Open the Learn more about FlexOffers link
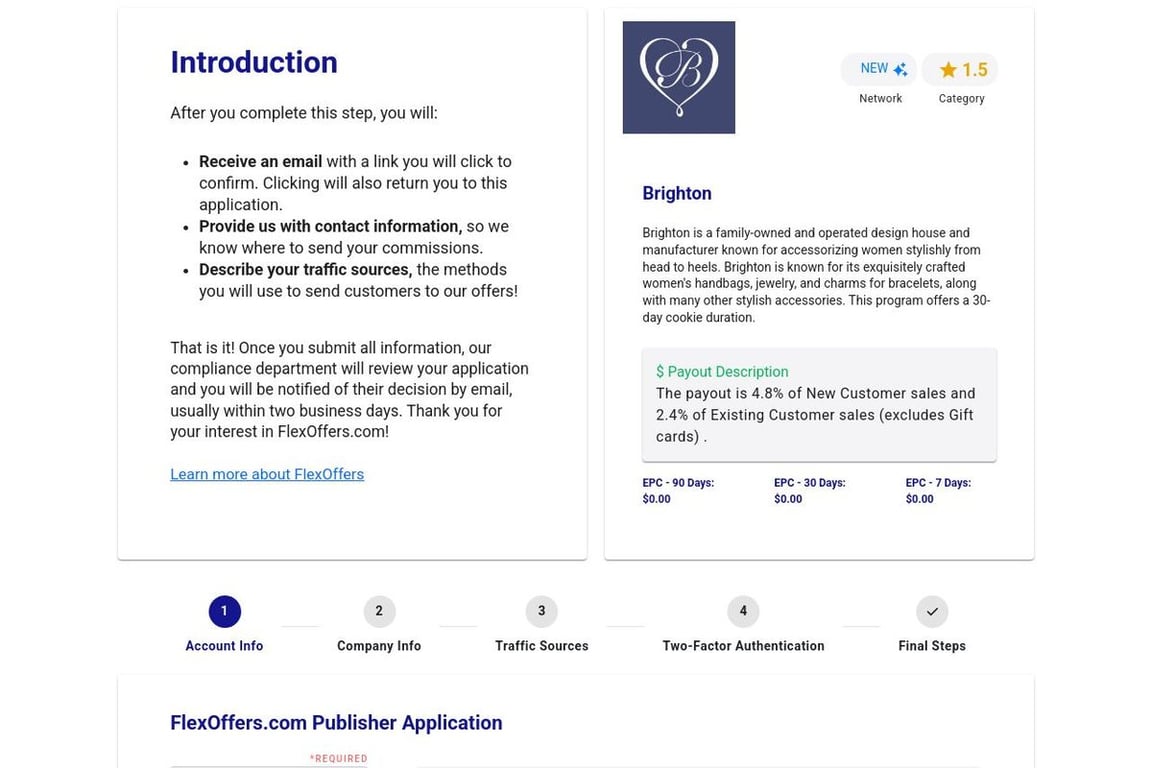Viewport: 1152px width, 768px height. (267, 474)
